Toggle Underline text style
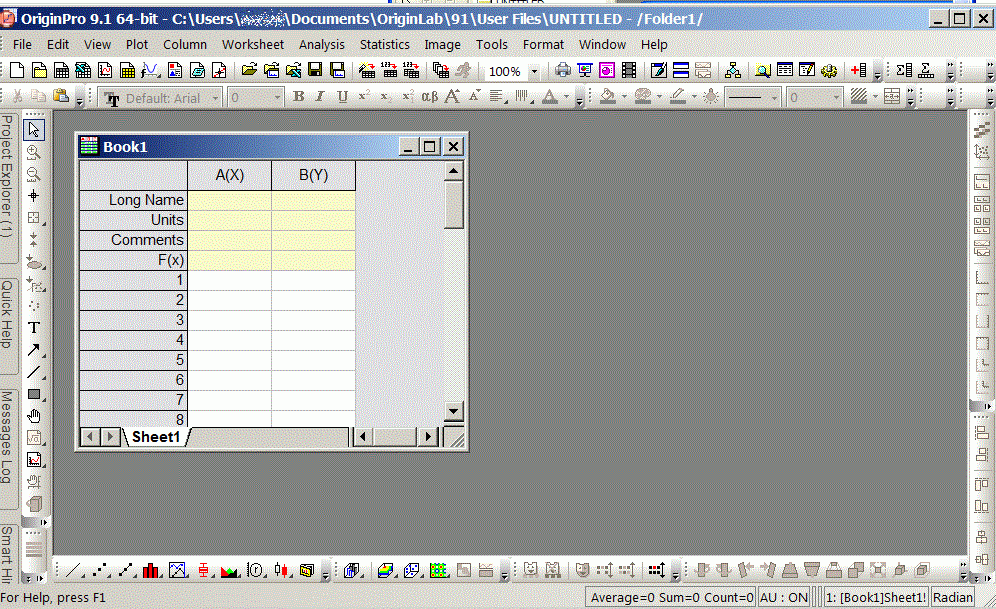 click(x=342, y=97)
